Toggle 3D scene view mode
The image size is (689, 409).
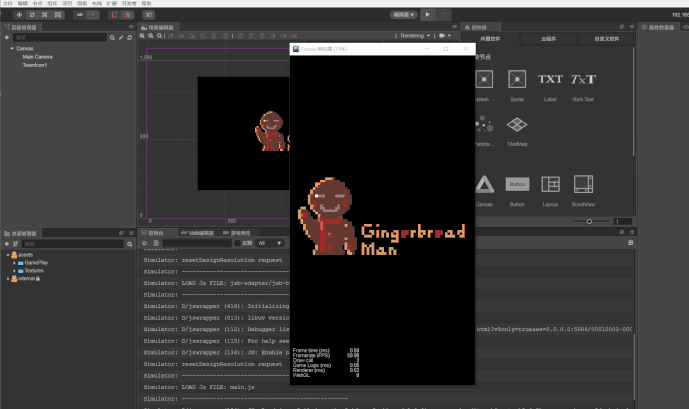pos(149,14)
